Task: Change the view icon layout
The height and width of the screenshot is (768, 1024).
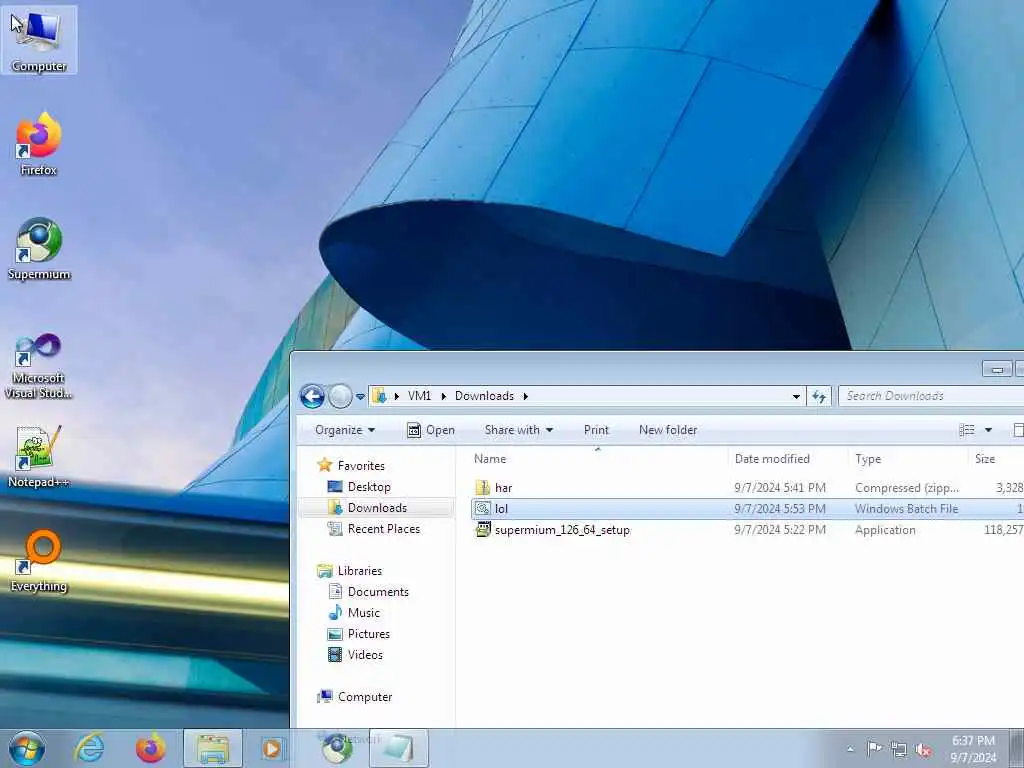Action: (x=967, y=430)
